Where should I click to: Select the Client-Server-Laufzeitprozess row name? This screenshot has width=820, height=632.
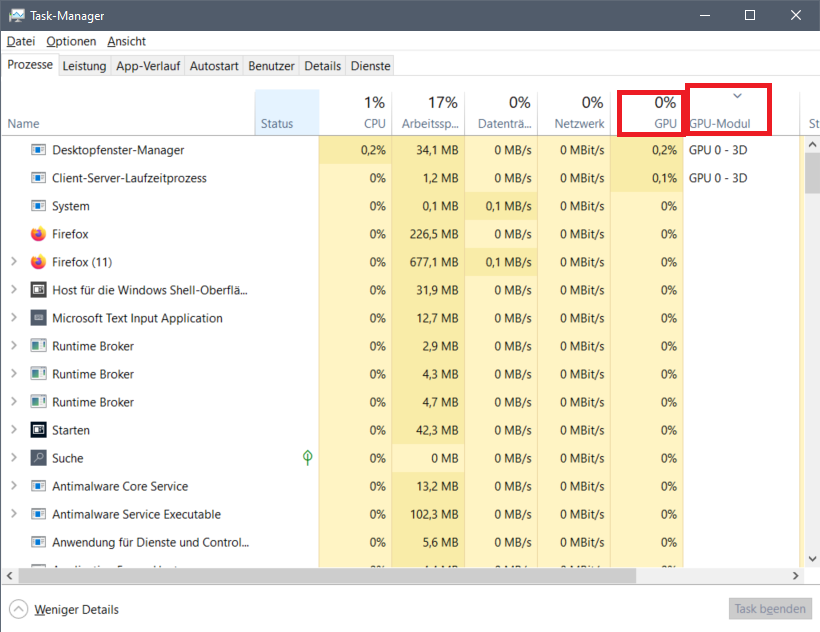[129, 178]
